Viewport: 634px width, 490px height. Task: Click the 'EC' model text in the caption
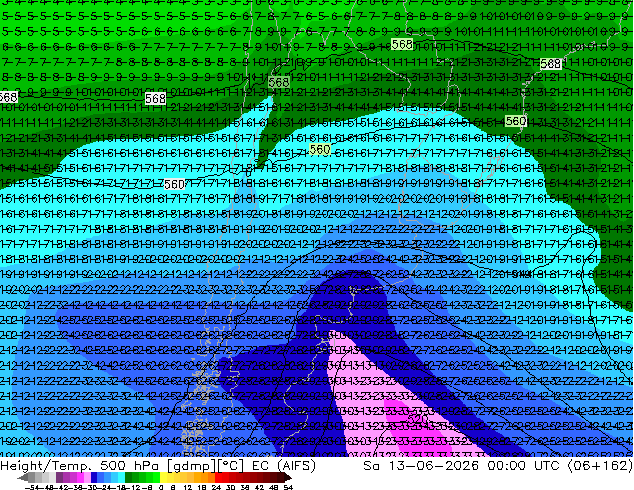(x=261, y=466)
